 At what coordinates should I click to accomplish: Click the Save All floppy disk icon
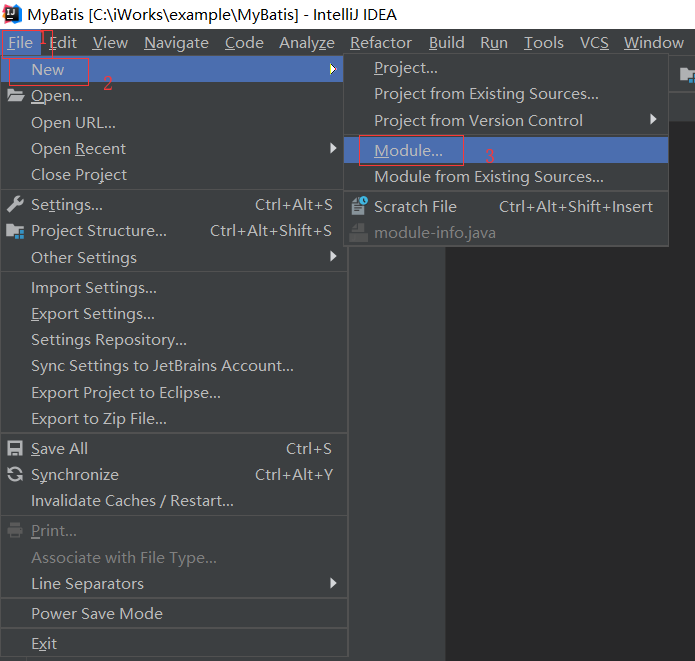point(15,449)
